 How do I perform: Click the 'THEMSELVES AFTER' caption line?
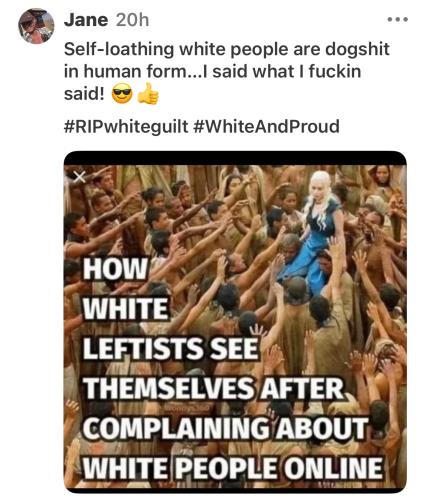(213, 388)
